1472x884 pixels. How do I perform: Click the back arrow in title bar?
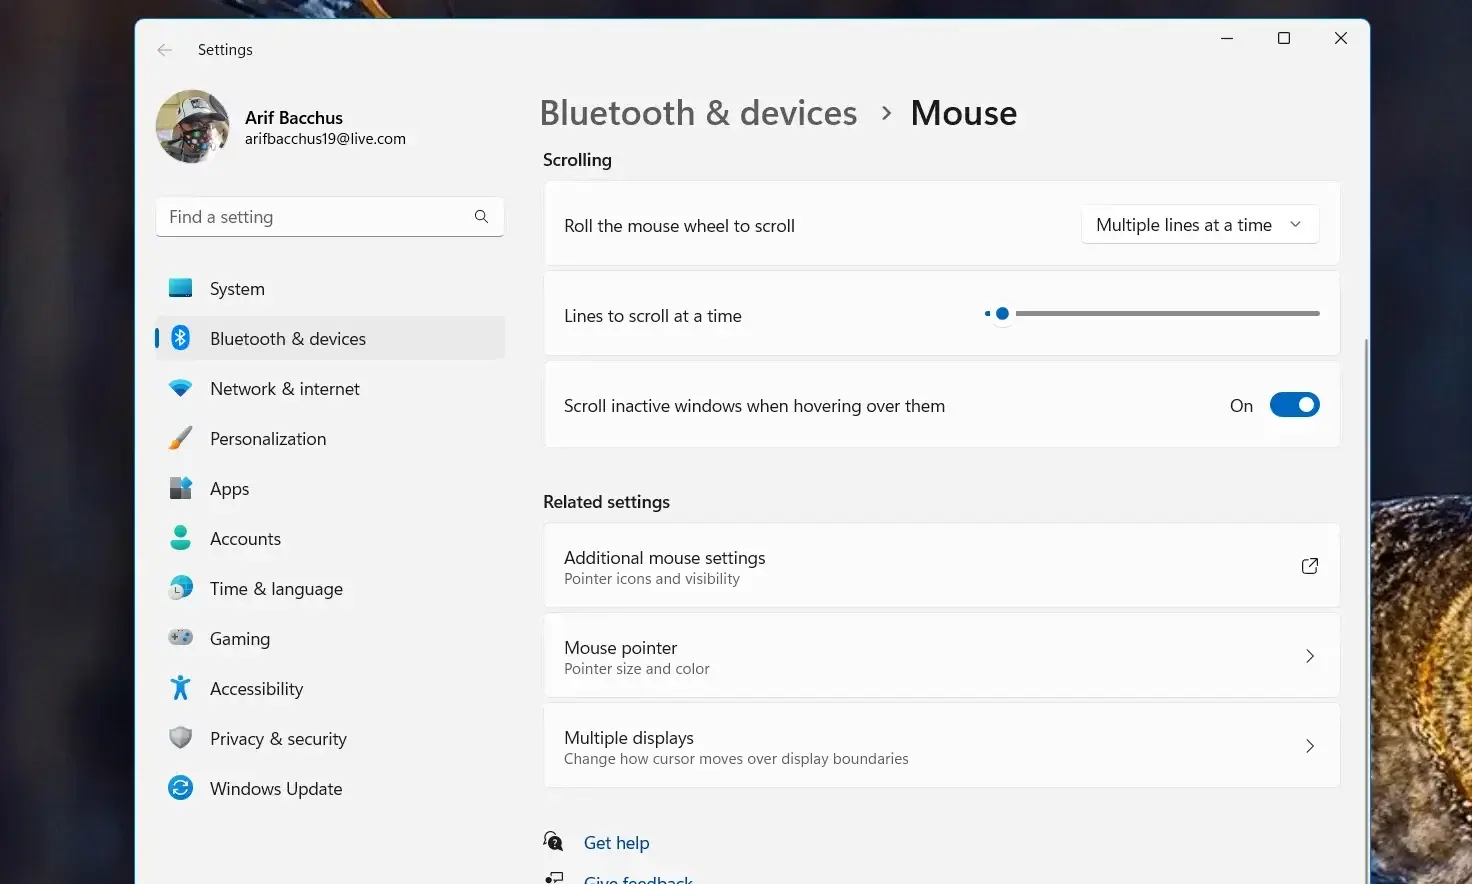coord(165,49)
